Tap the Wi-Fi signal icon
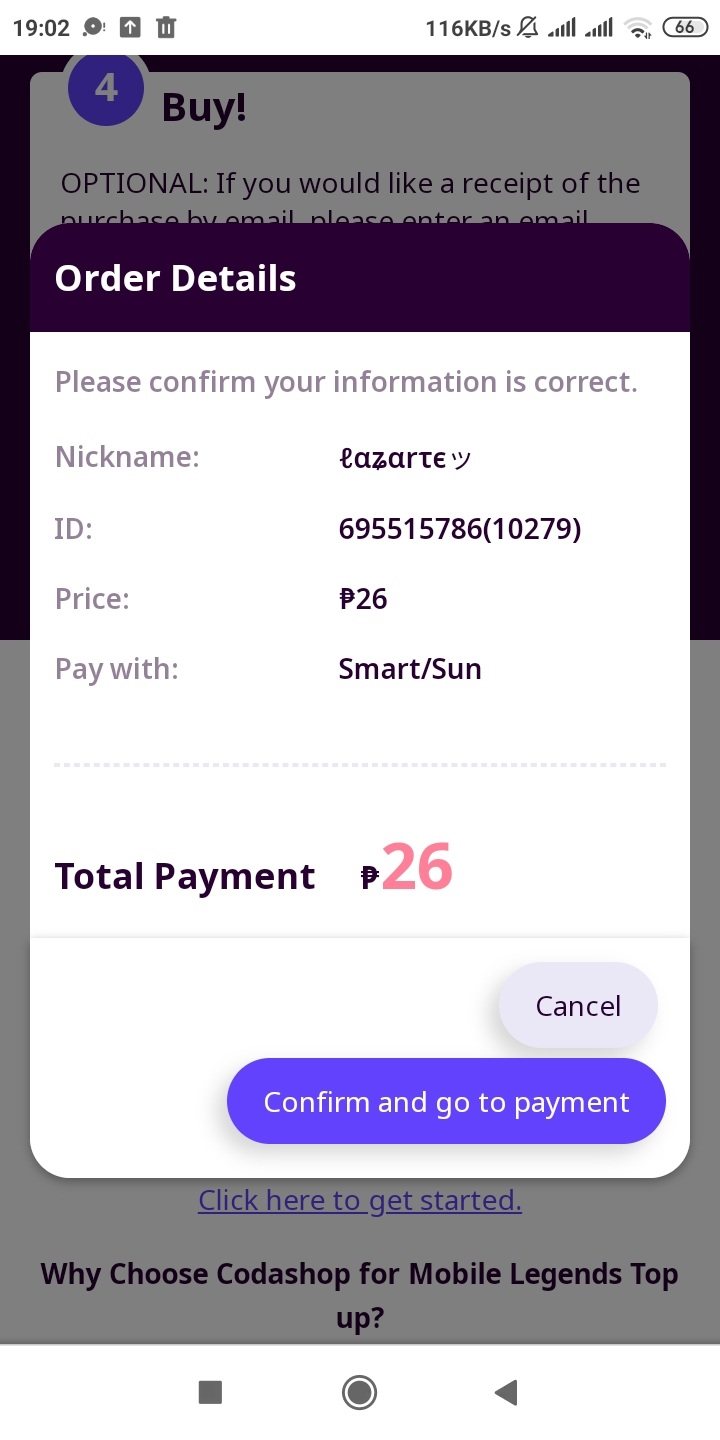Screen dimensions: 720x1440 [x=637, y=28]
